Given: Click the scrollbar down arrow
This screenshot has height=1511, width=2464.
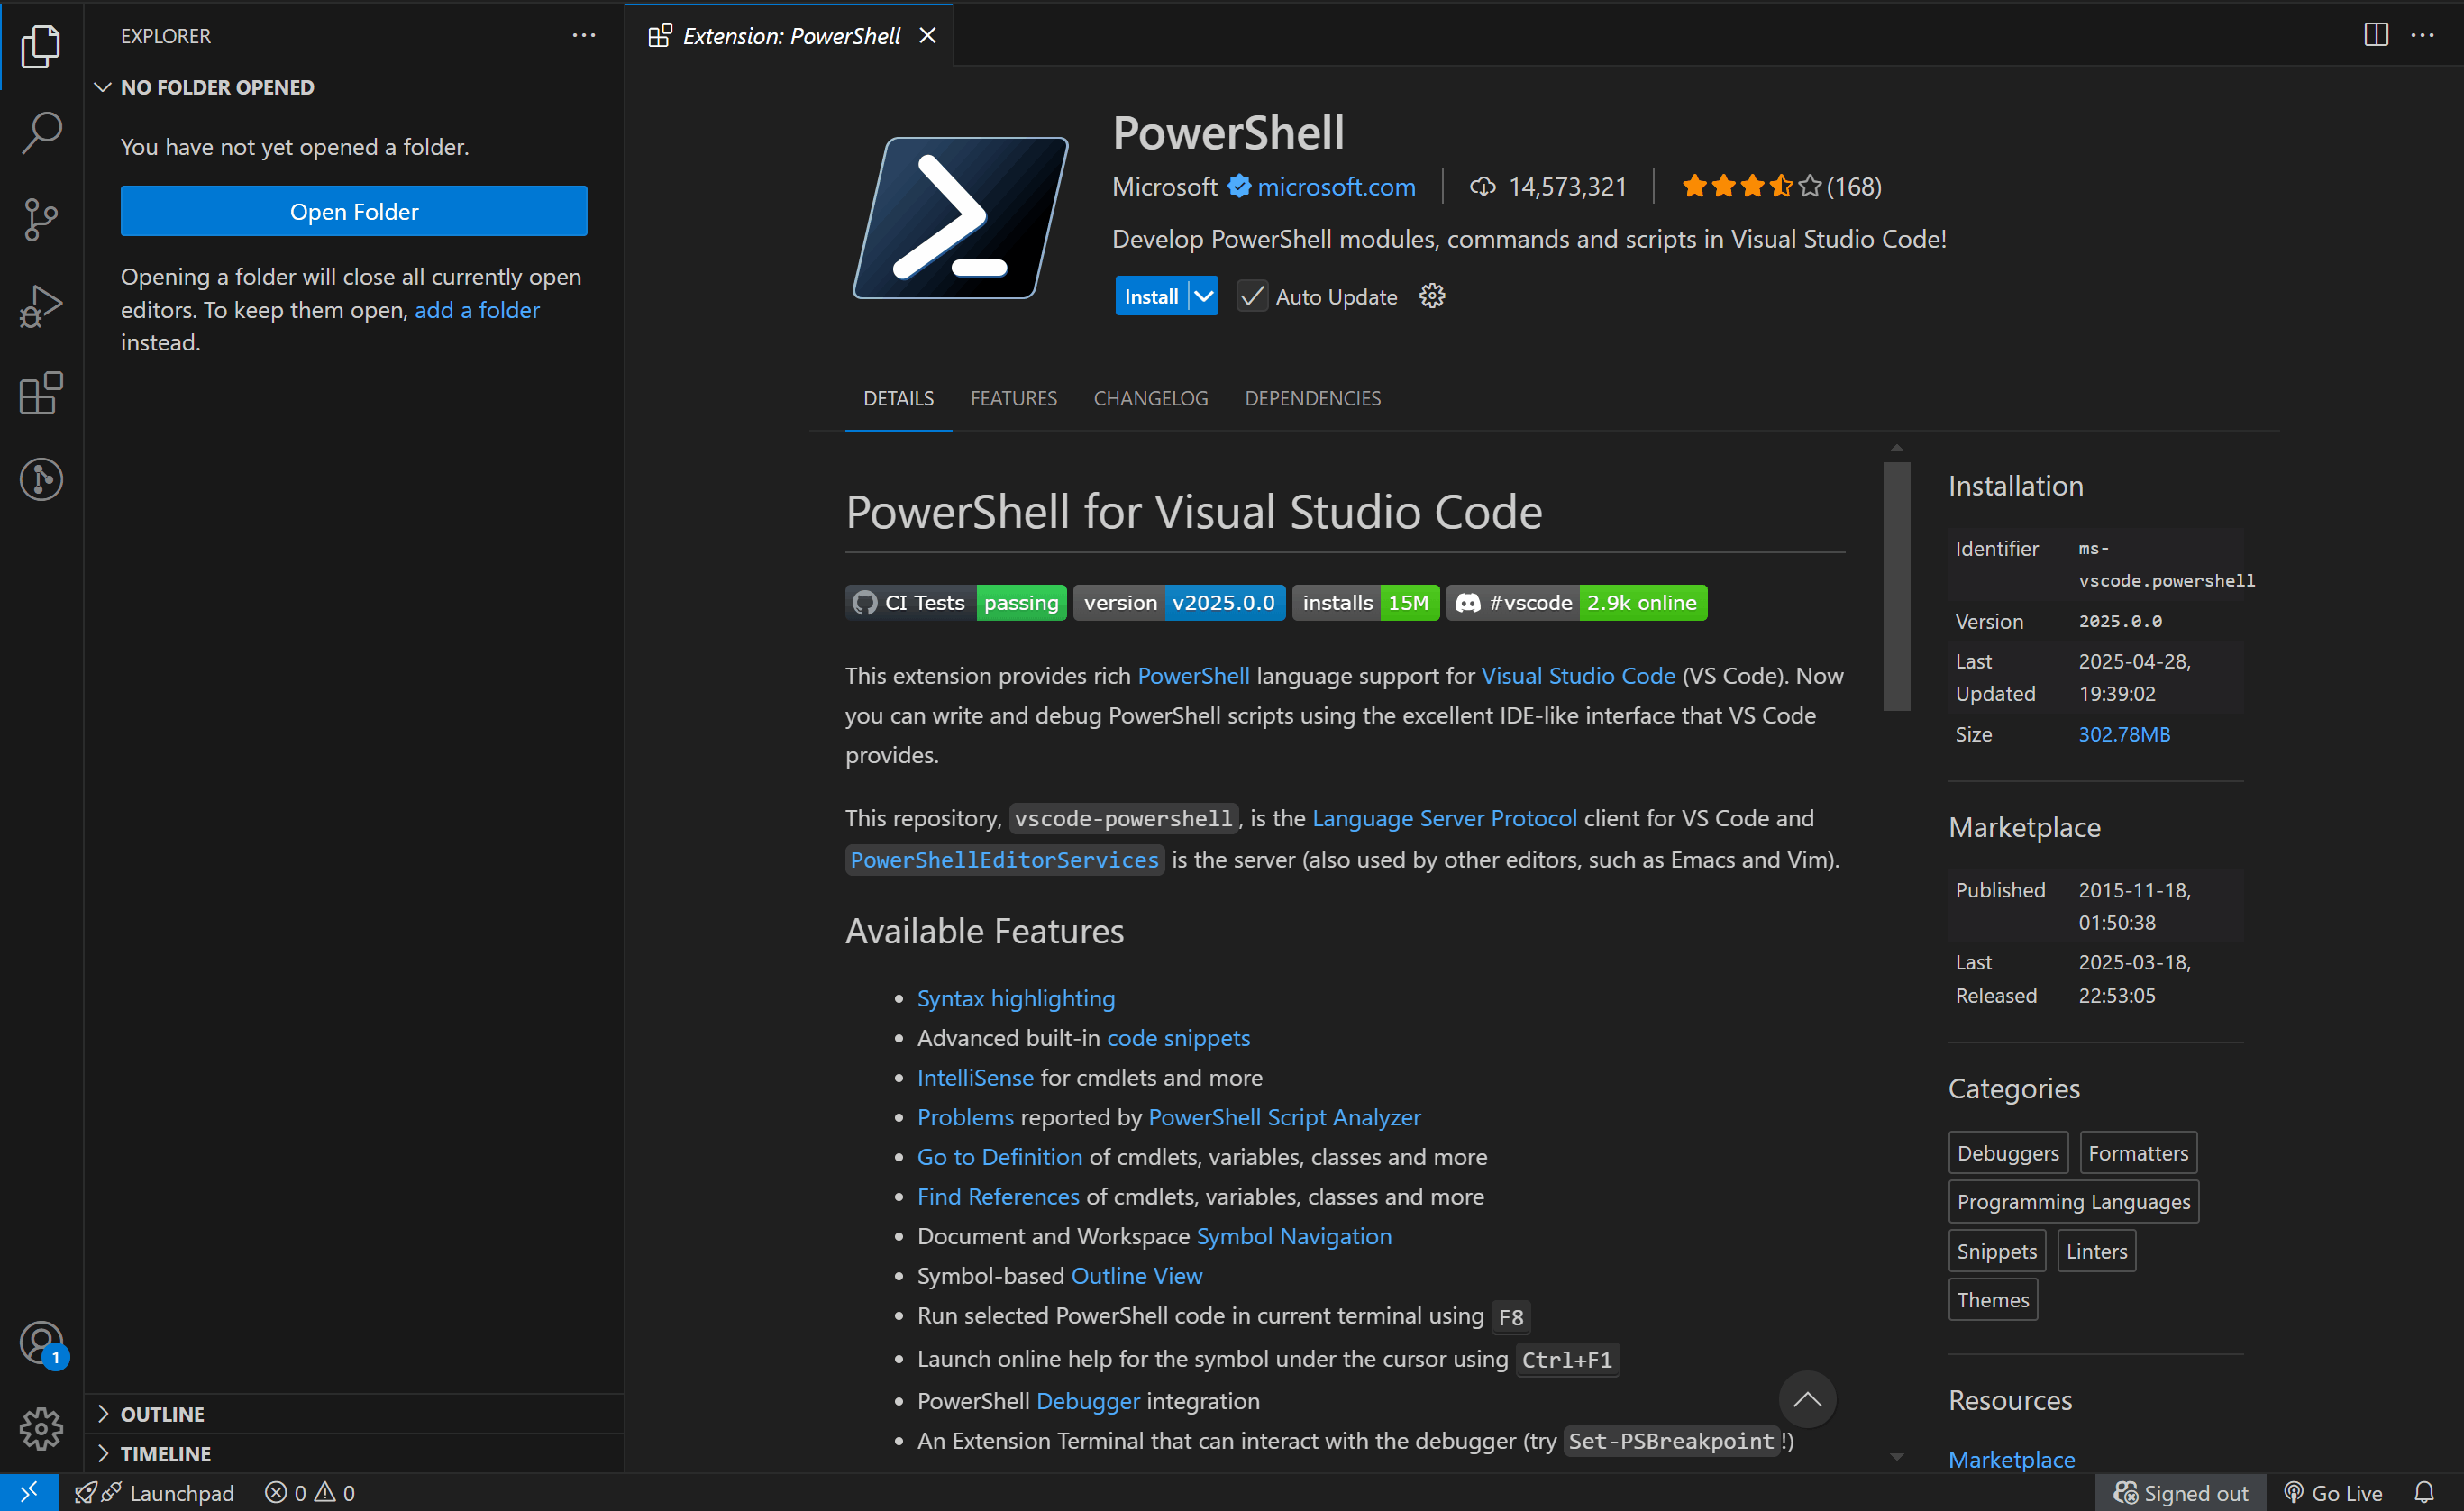Looking at the screenshot, I should (x=1895, y=1457).
